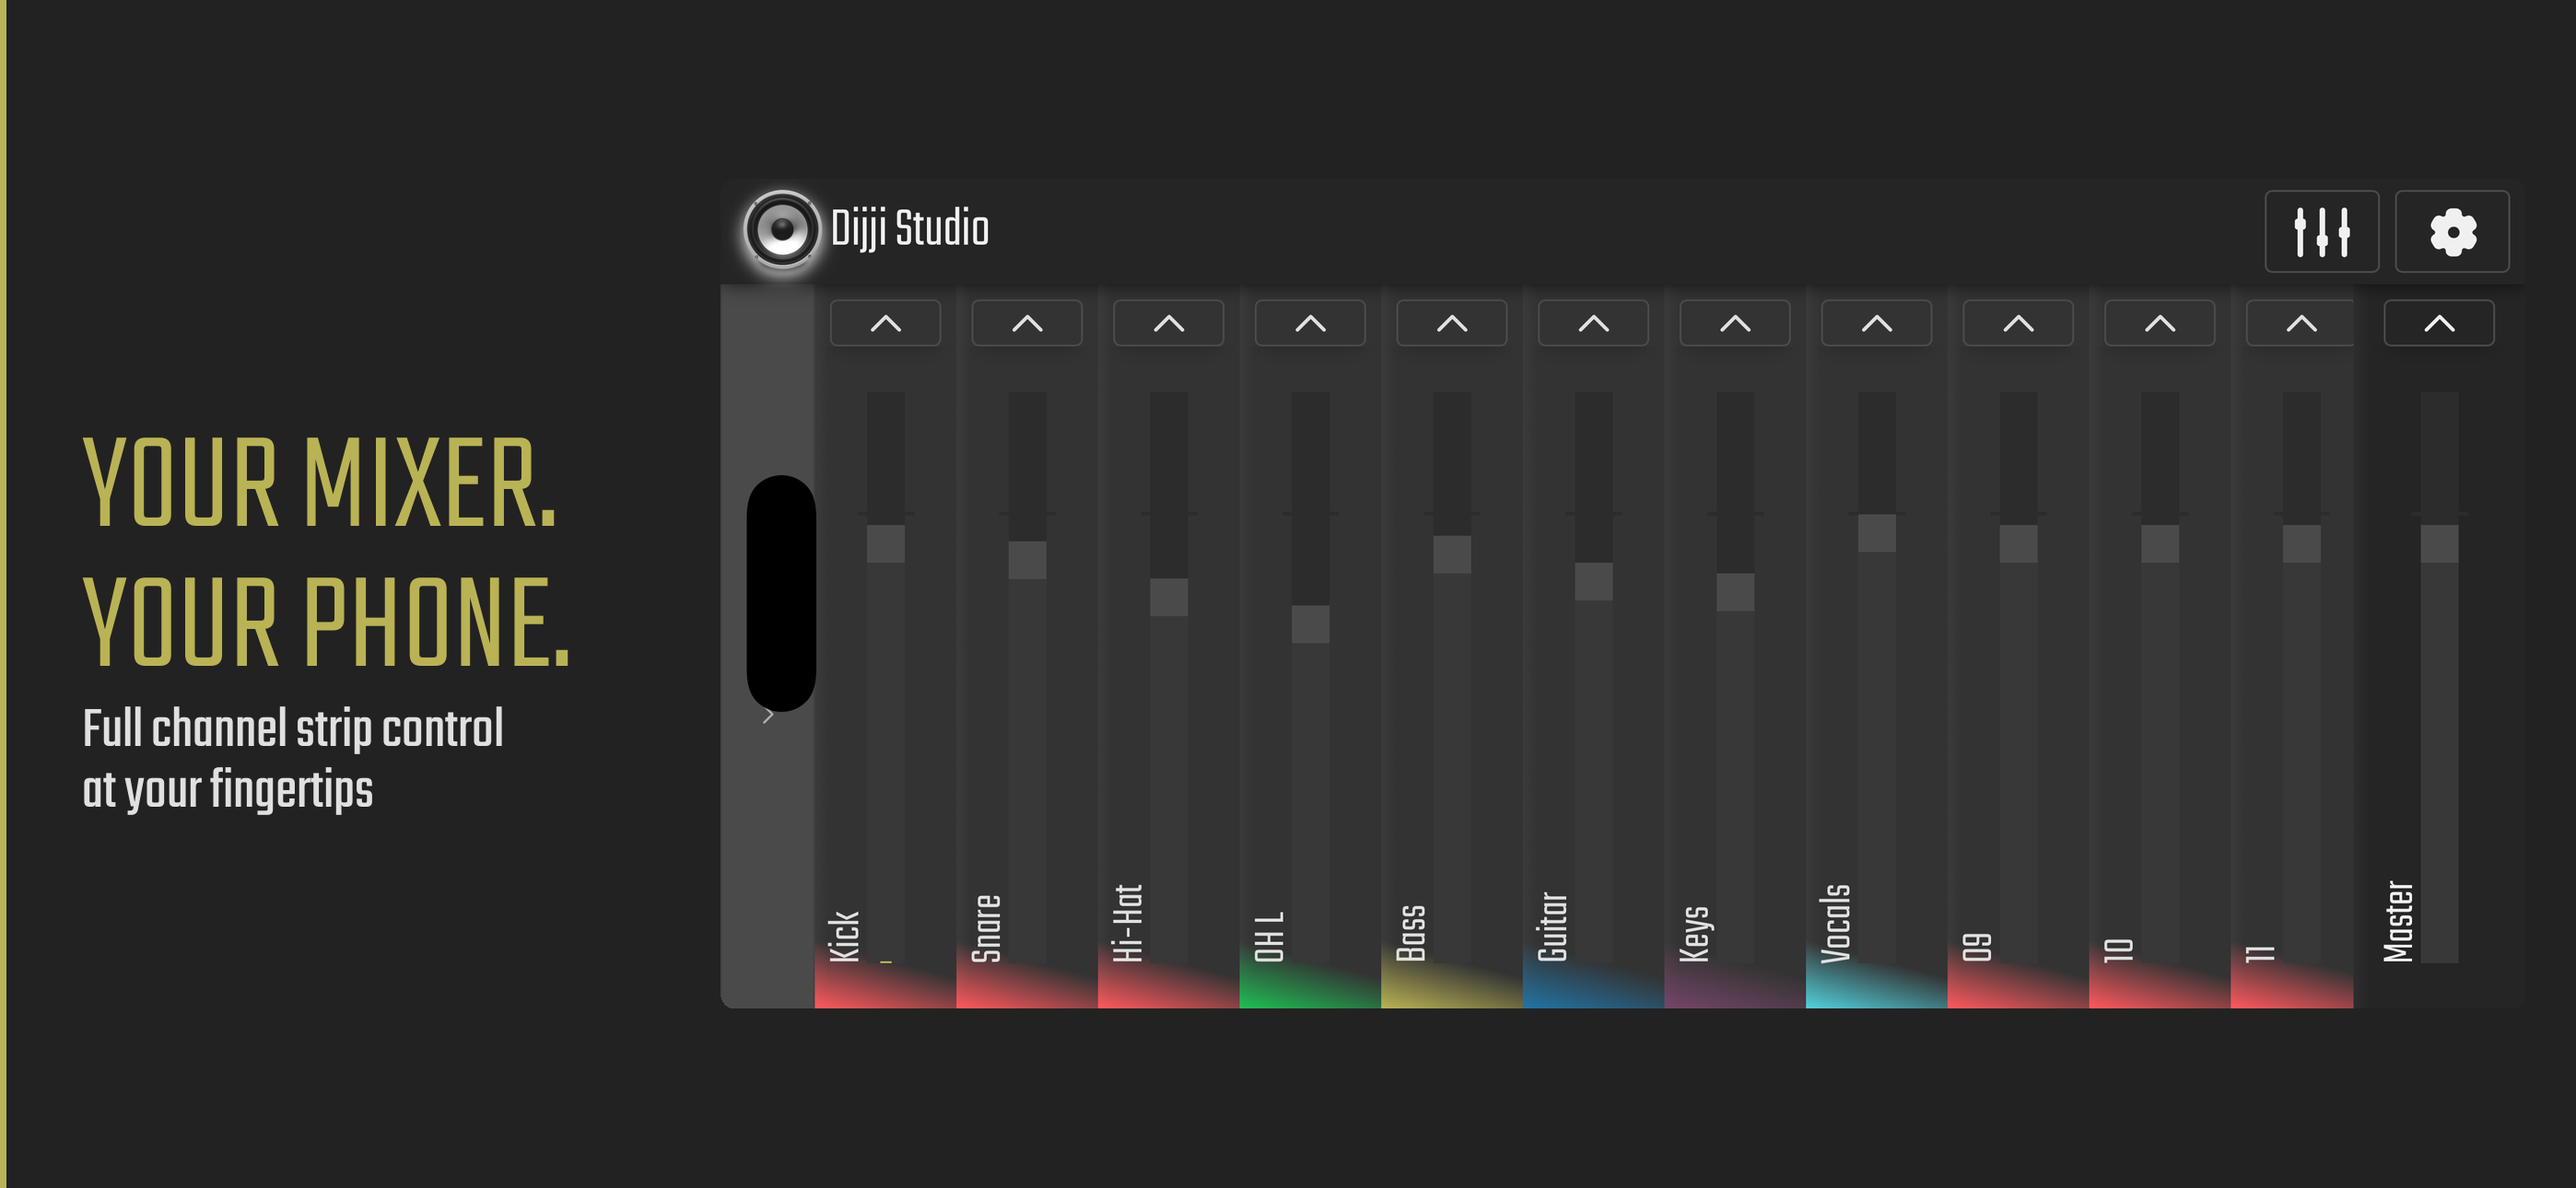Open the channel faders view icon
This screenshot has width=2576, height=1188.
pyautogui.click(x=2322, y=232)
